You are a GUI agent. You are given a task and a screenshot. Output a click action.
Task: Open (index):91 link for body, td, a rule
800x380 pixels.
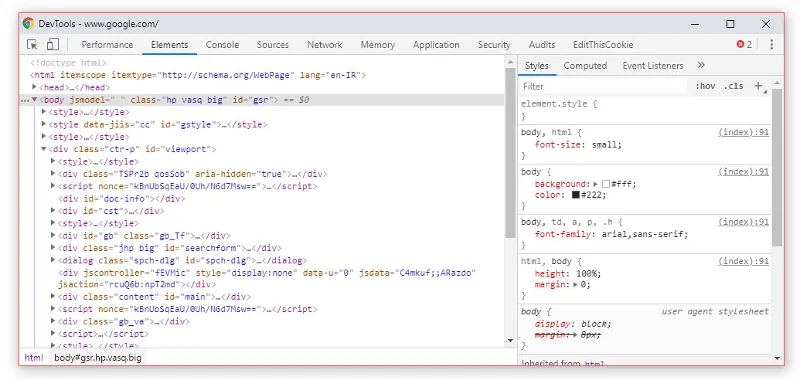pyautogui.click(x=743, y=222)
